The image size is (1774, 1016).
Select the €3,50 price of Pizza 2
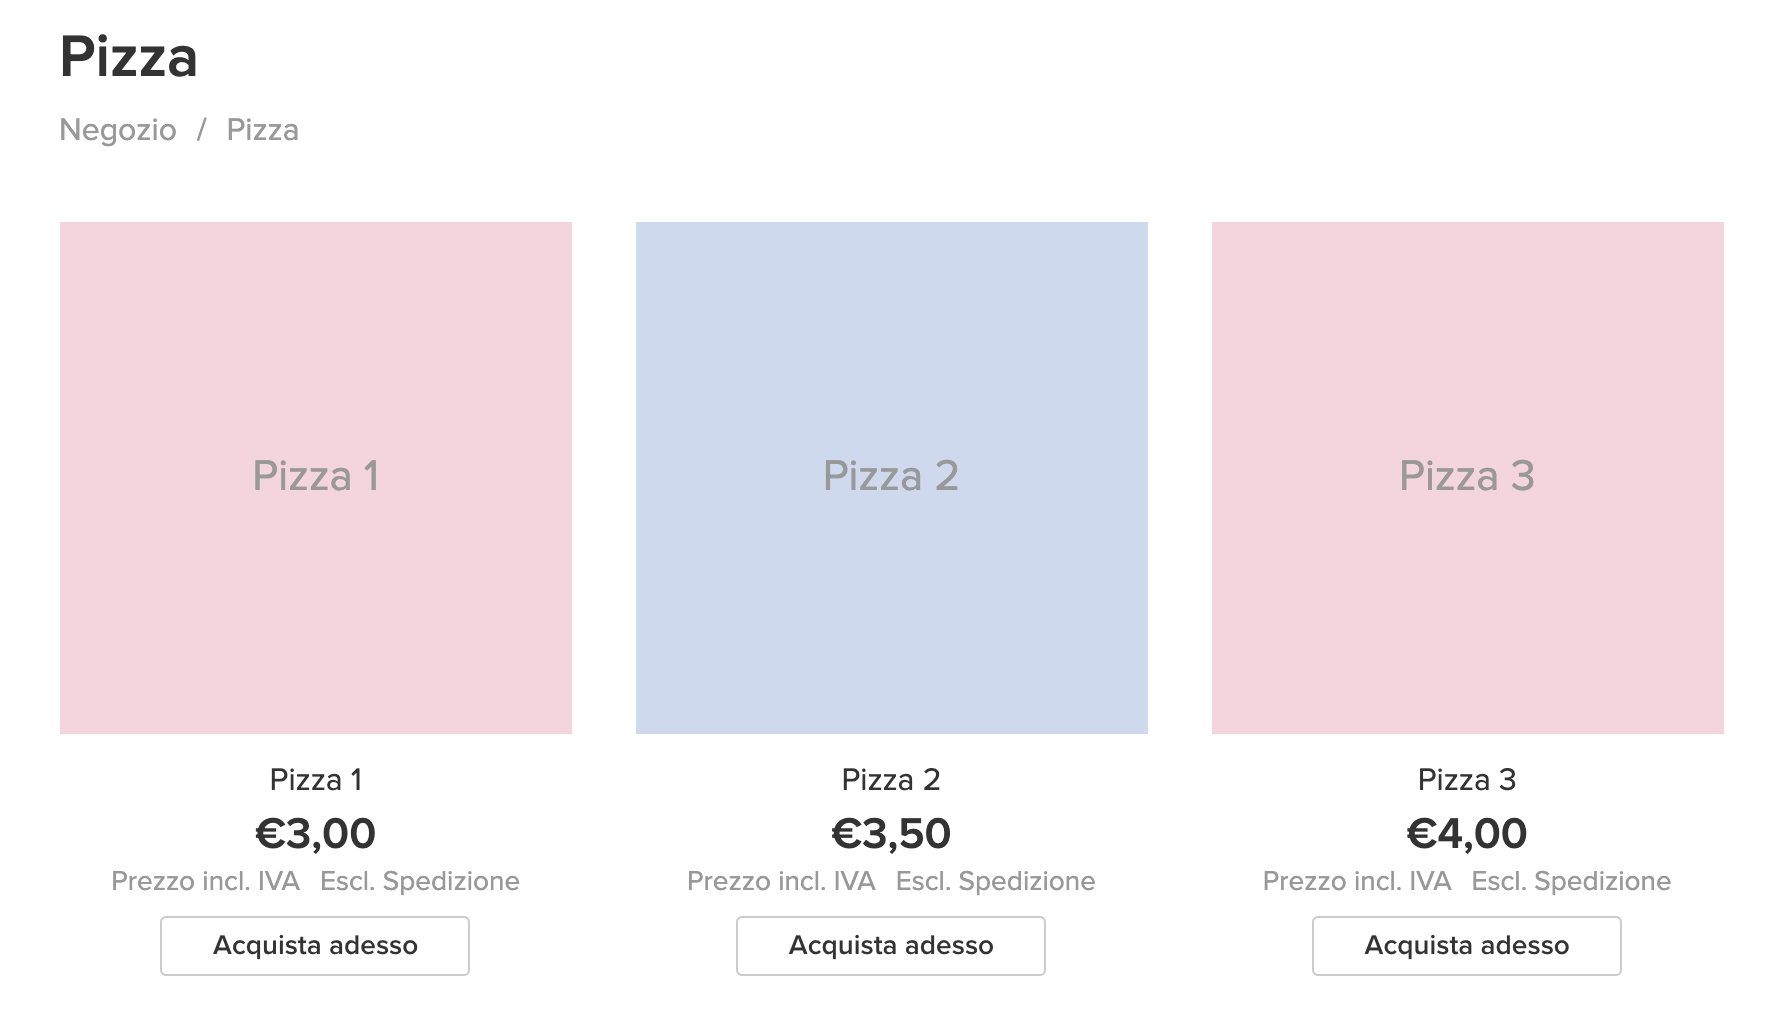click(891, 832)
